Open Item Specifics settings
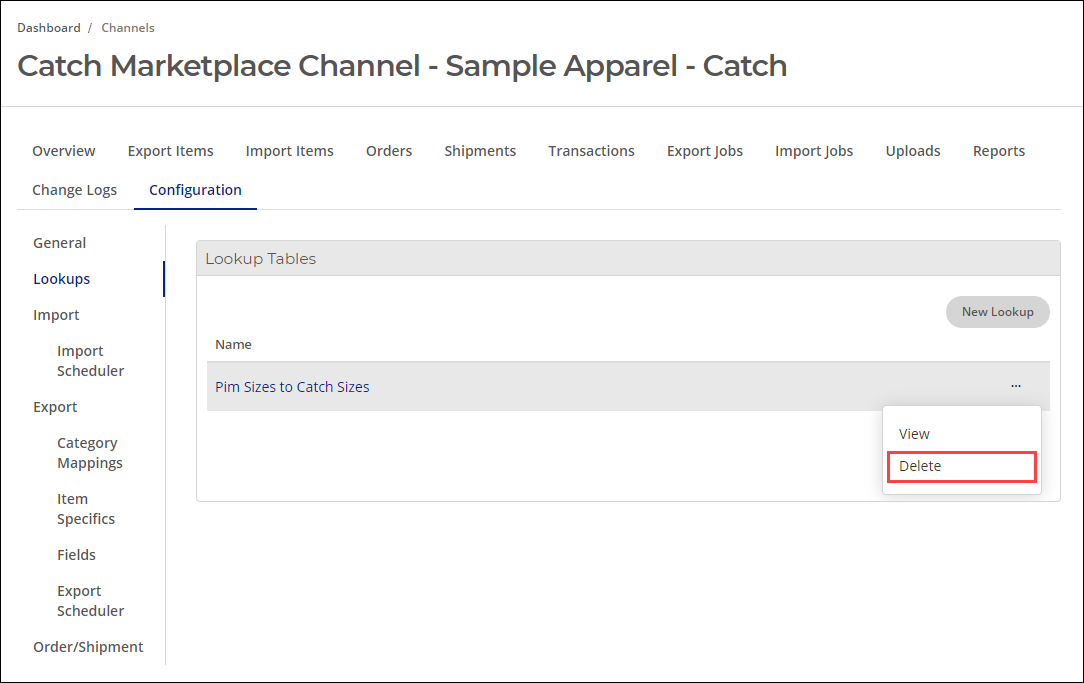Image resolution: width=1084 pixels, height=683 pixels. tap(86, 509)
